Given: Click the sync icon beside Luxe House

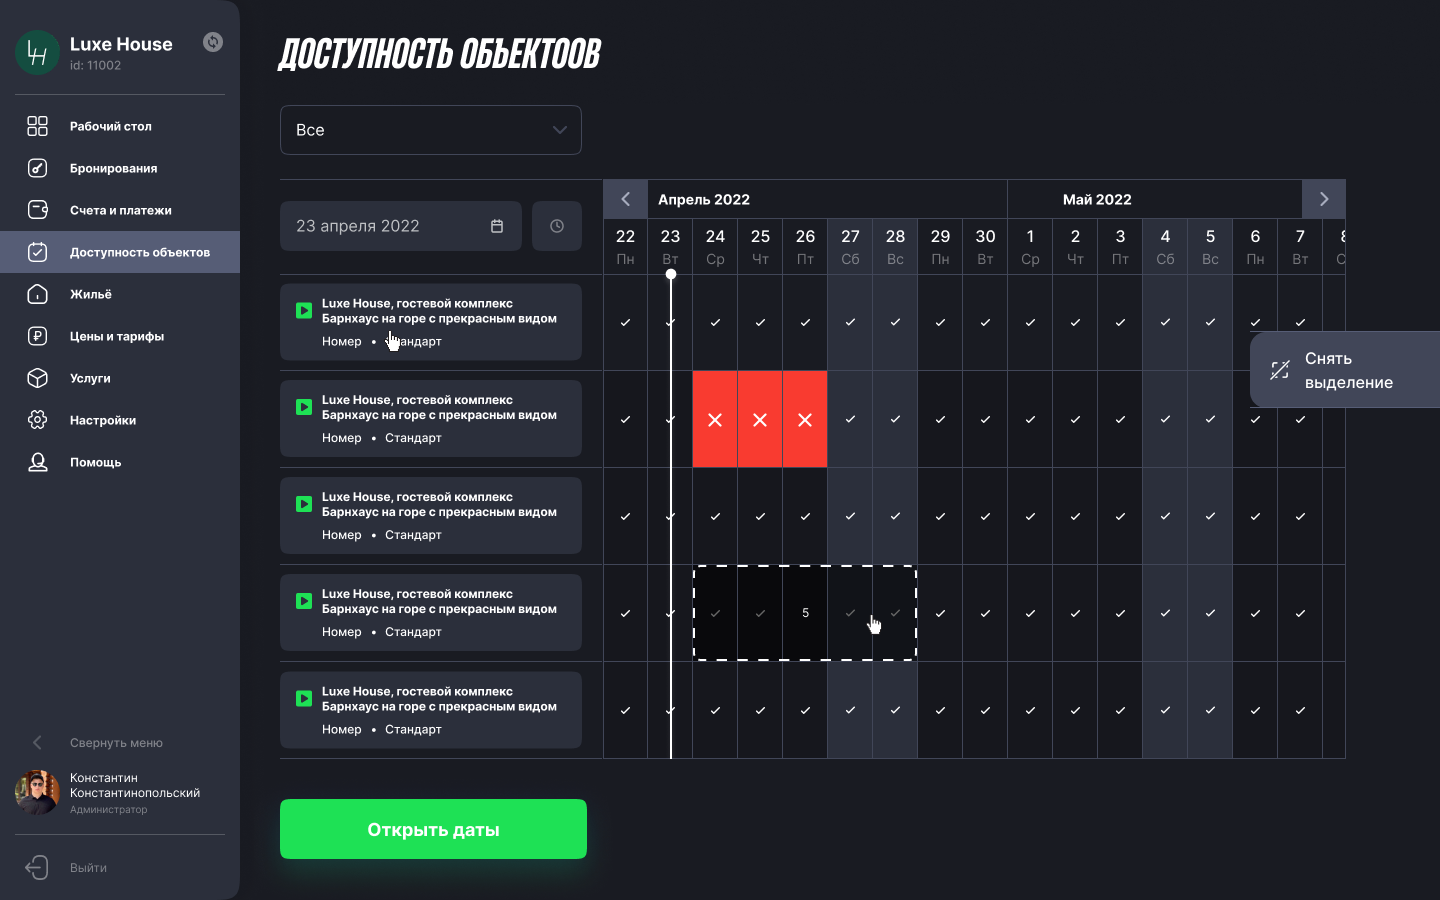Looking at the screenshot, I should [x=213, y=42].
